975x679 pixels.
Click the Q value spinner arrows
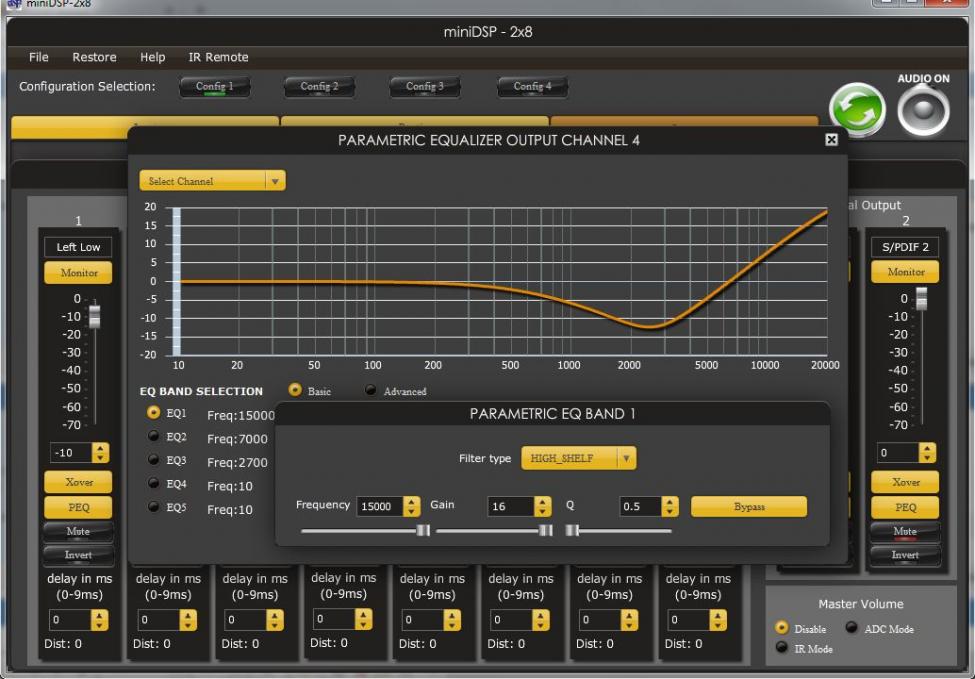(x=671, y=507)
